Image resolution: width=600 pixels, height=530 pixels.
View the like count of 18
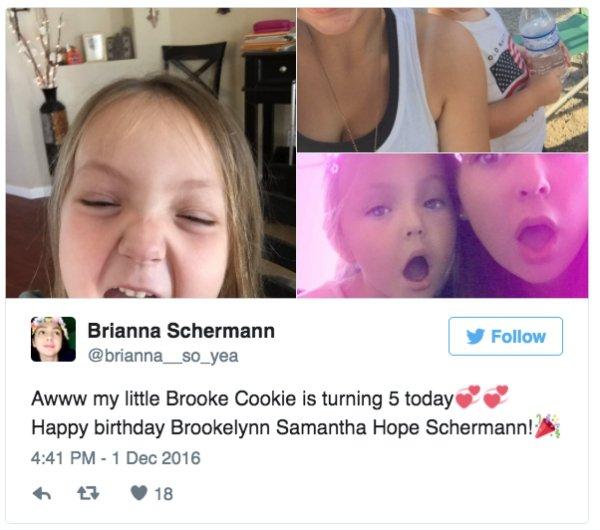[164, 494]
